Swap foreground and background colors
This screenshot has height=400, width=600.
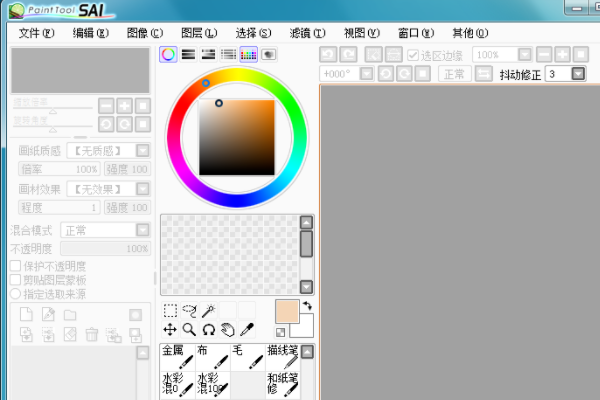[x=306, y=306]
